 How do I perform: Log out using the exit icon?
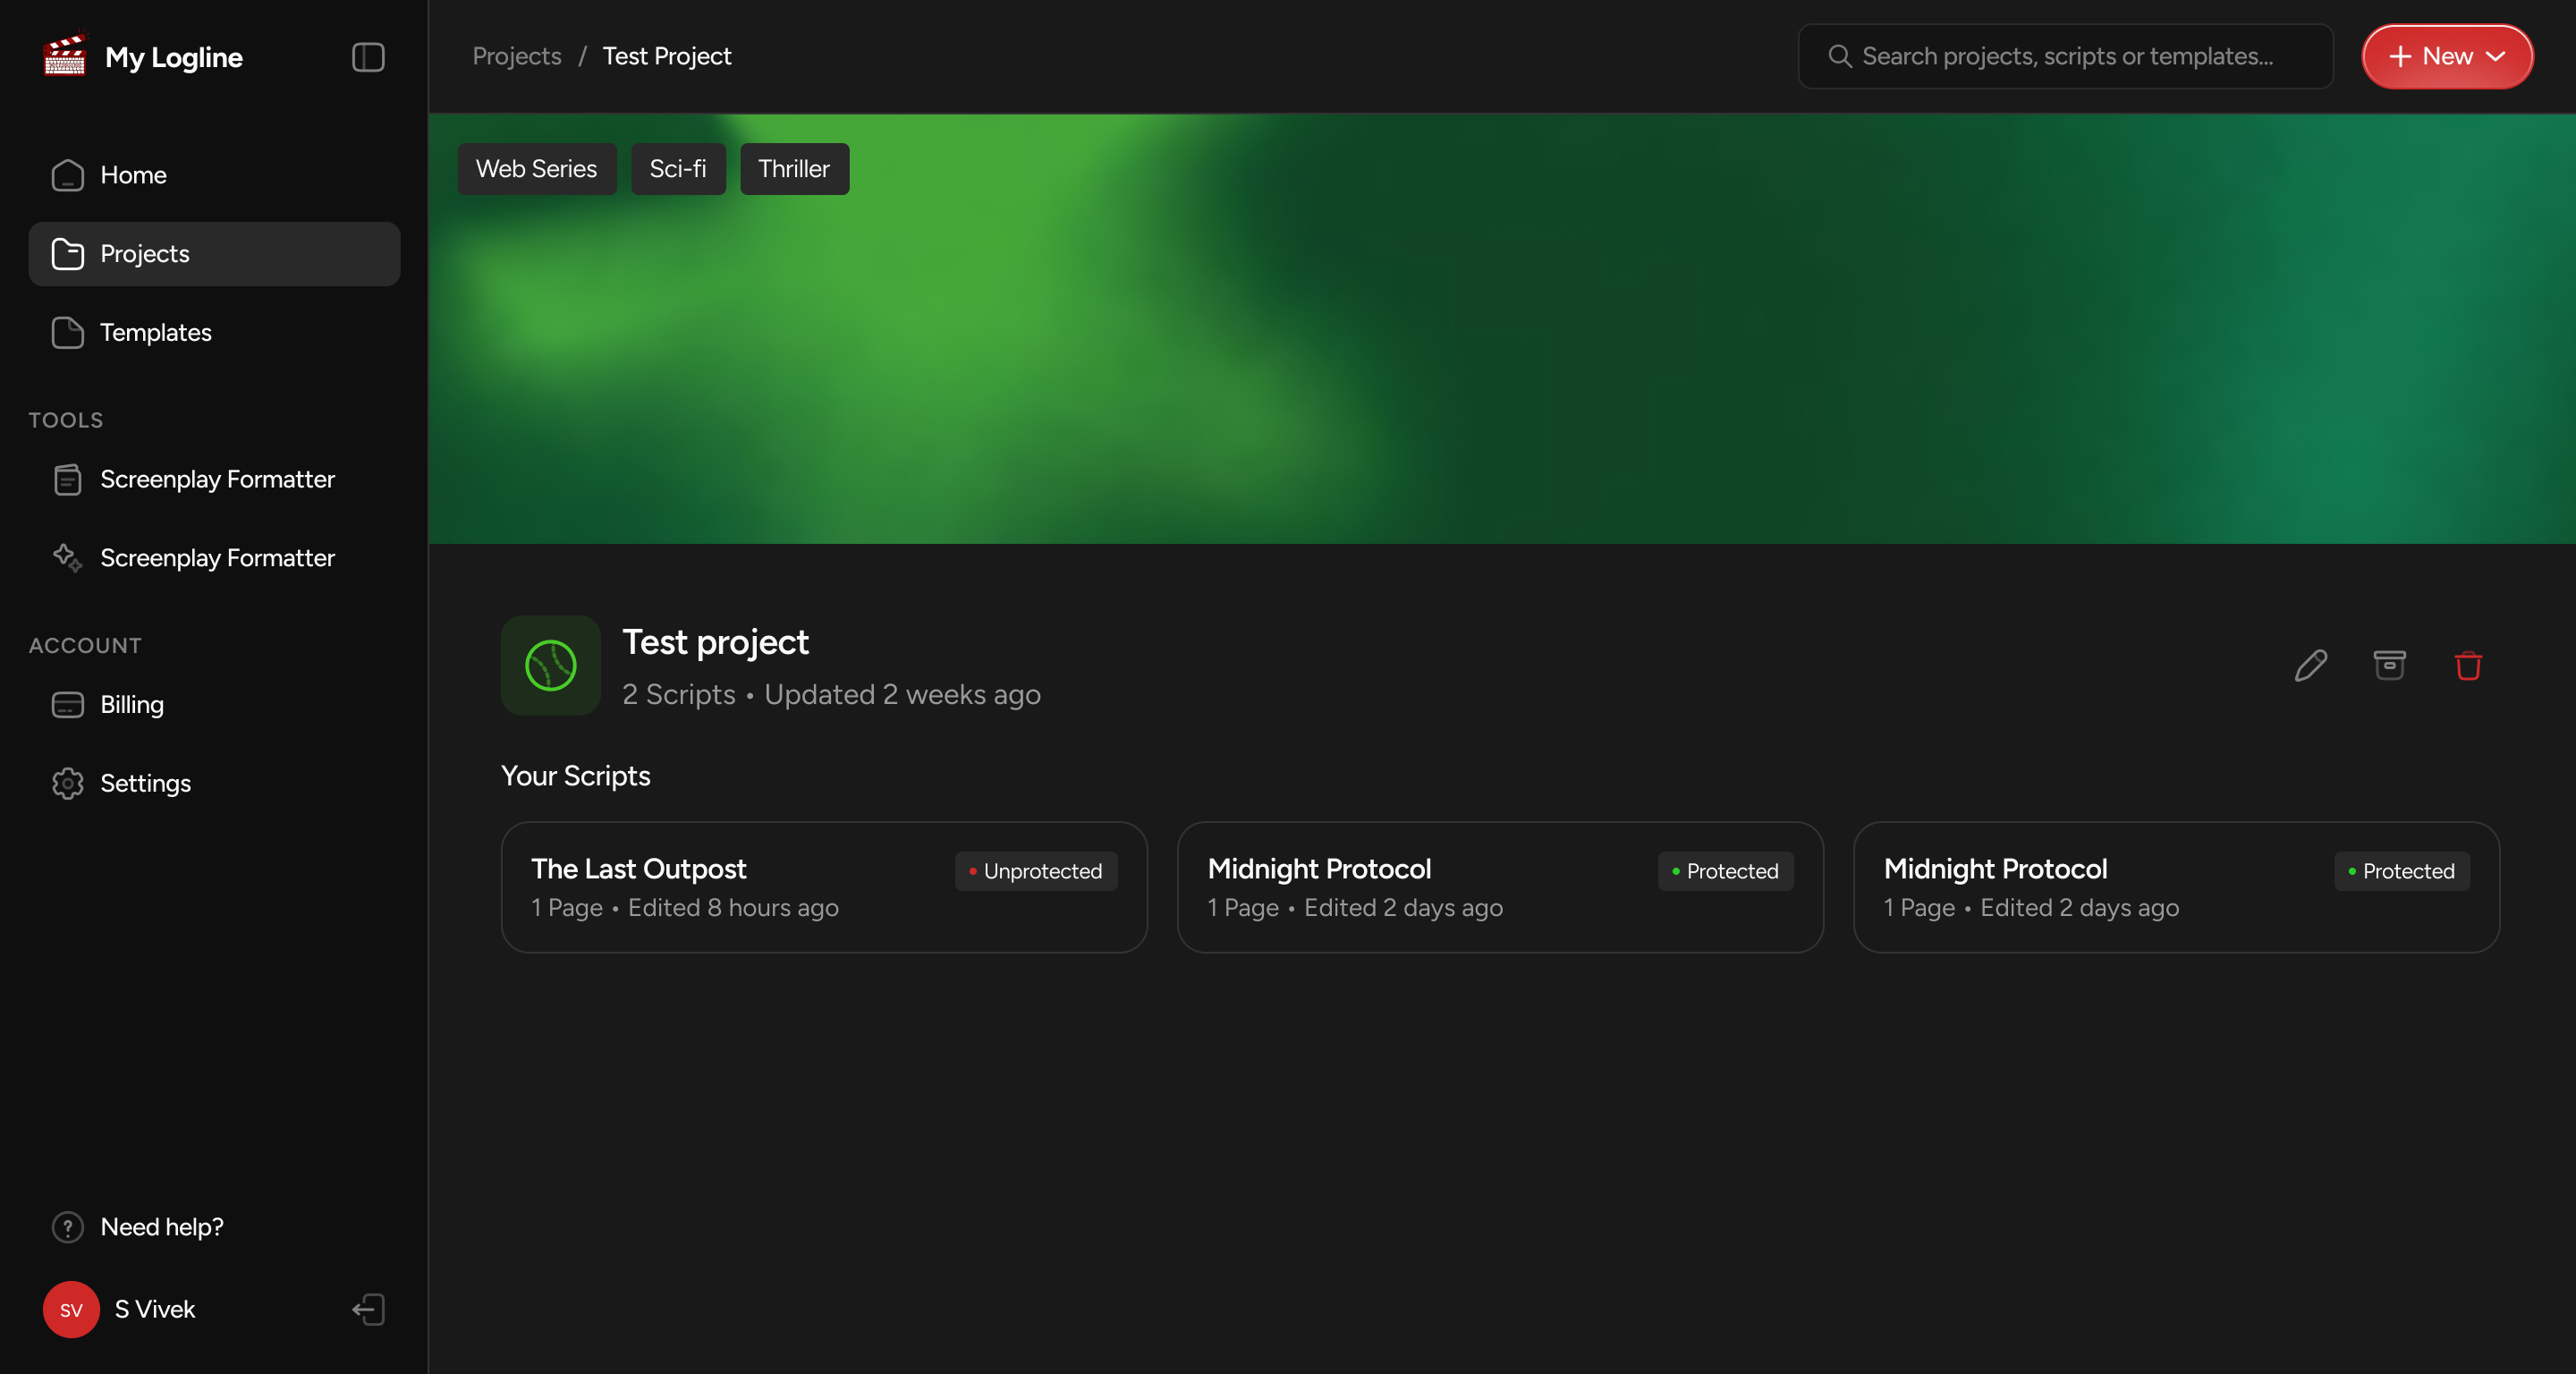[368, 1309]
